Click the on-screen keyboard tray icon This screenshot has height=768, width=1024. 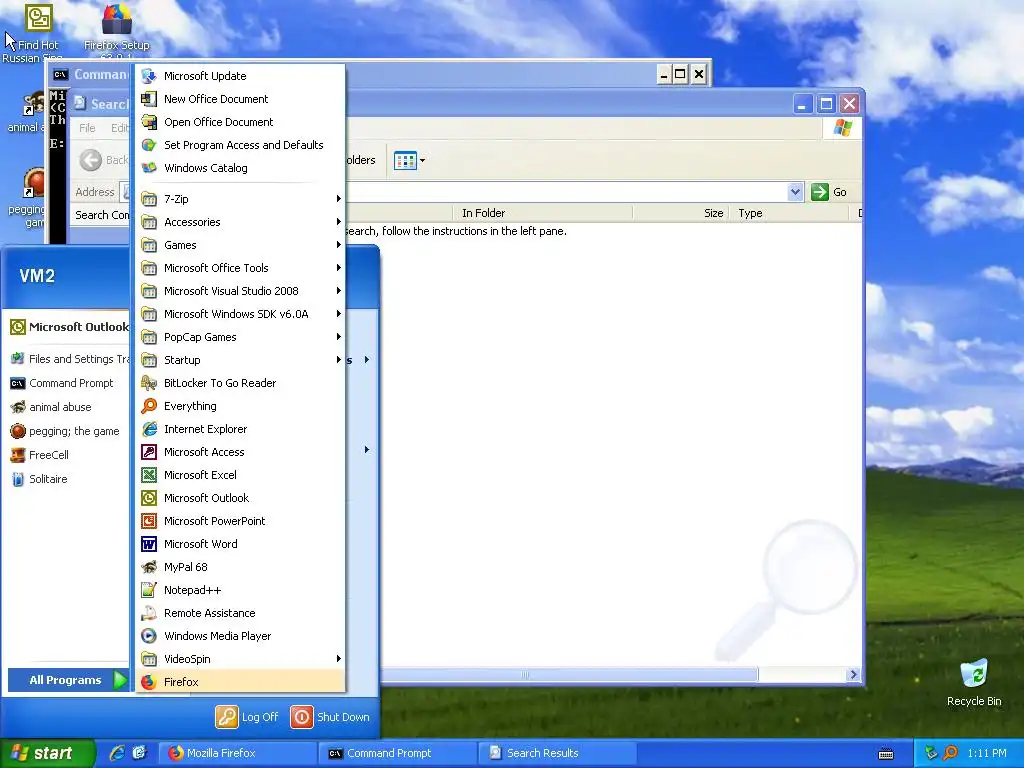(x=886, y=754)
